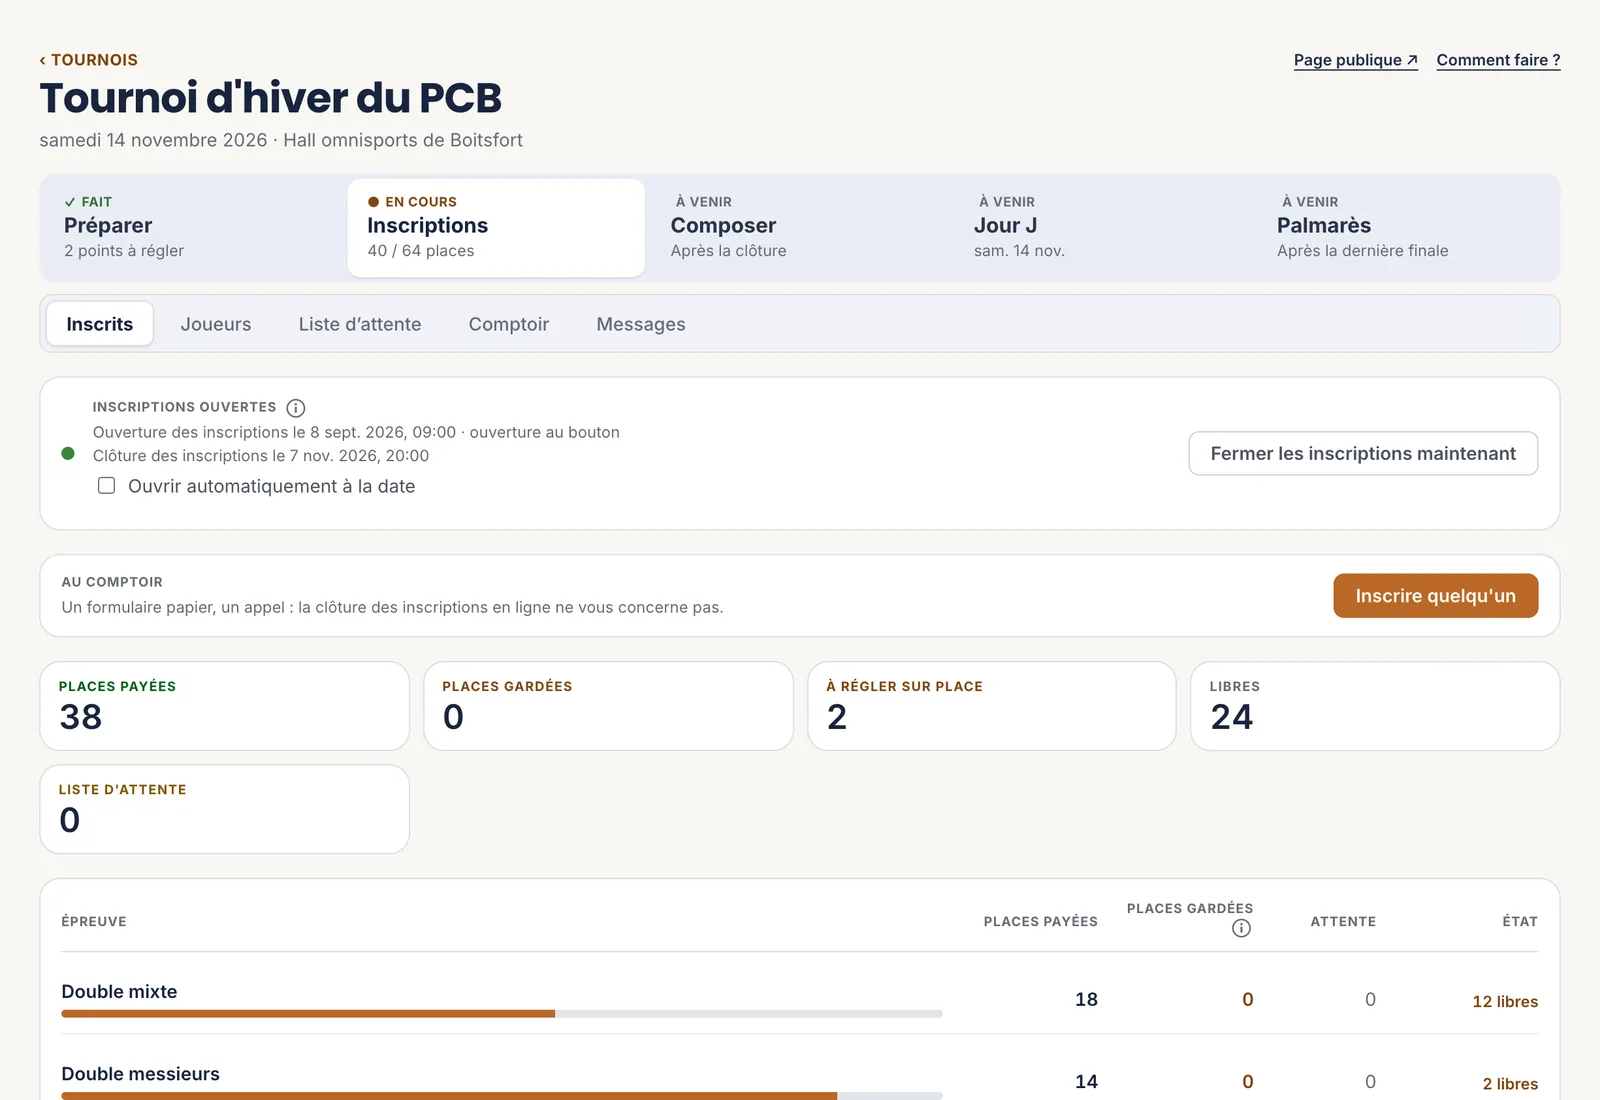Click the Double messieurs progress bar

tap(502, 1096)
